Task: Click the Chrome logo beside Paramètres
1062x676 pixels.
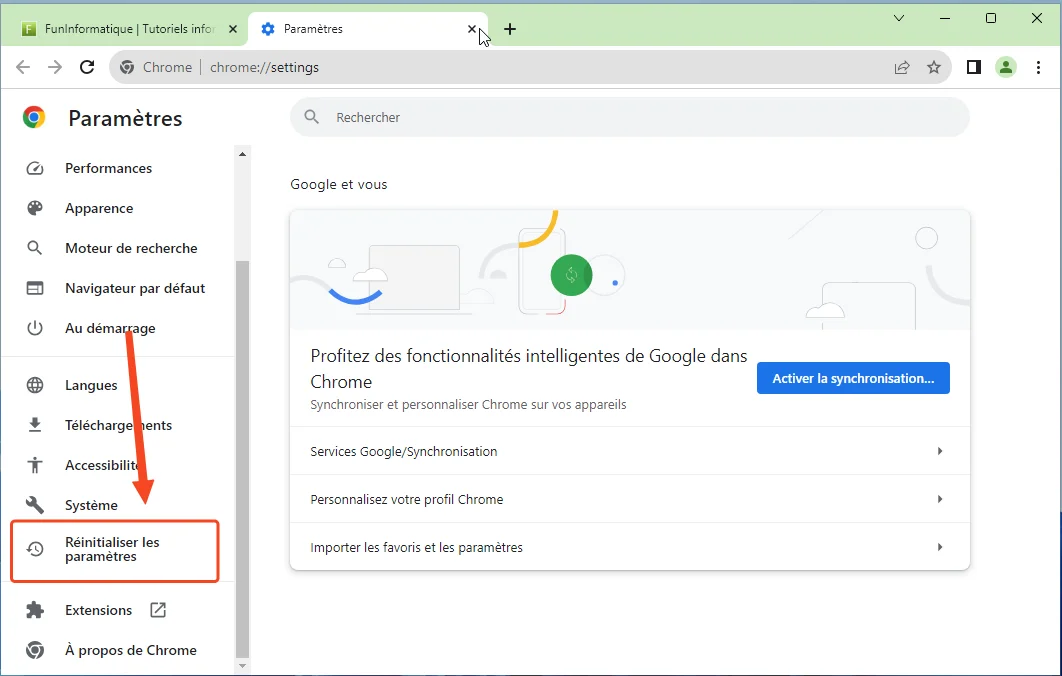Action: (34, 117)
